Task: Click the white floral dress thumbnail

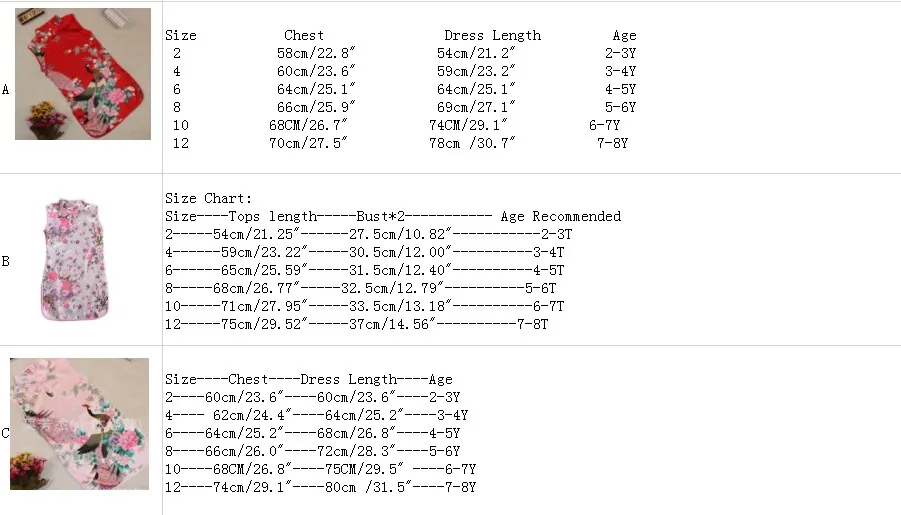Action: [75, 259]
